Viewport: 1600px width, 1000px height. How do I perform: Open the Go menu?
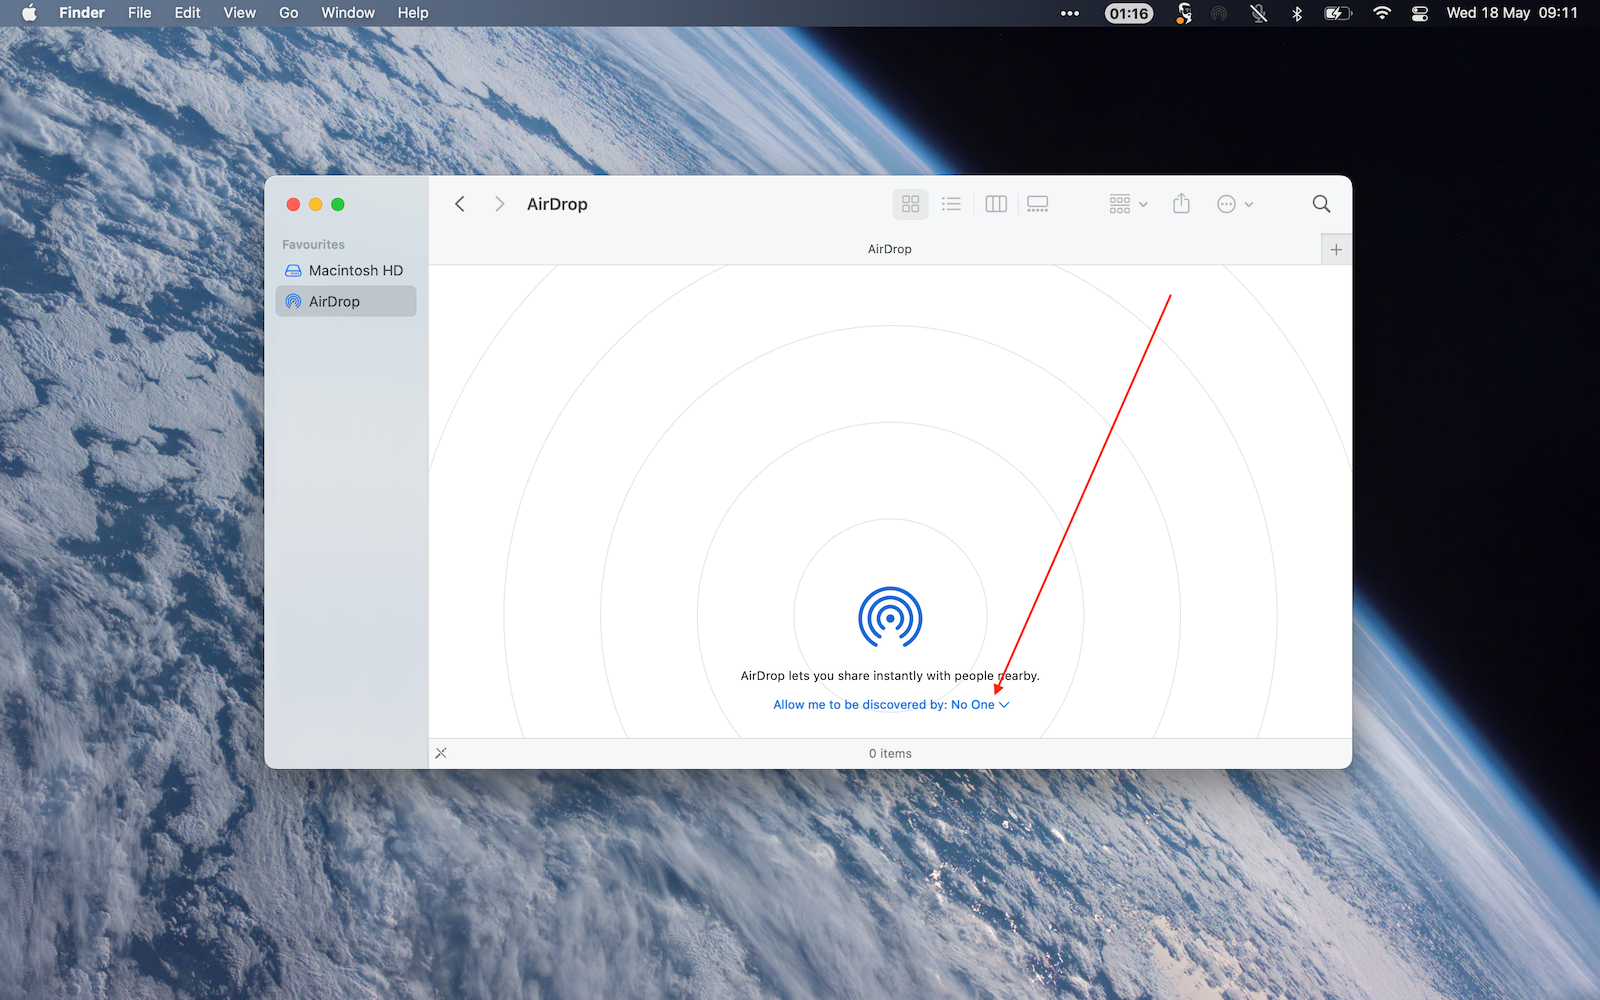(288, 13)
